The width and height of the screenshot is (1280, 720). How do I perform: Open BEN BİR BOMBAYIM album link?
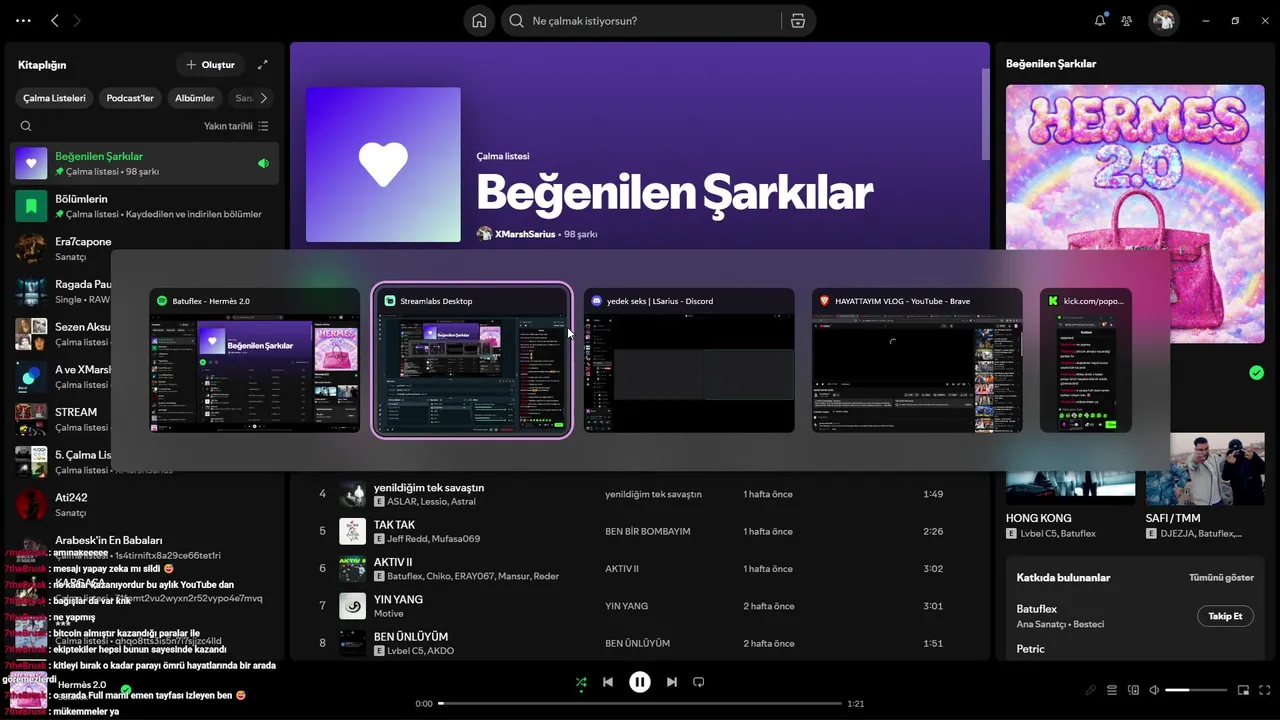tap(648, 532)
